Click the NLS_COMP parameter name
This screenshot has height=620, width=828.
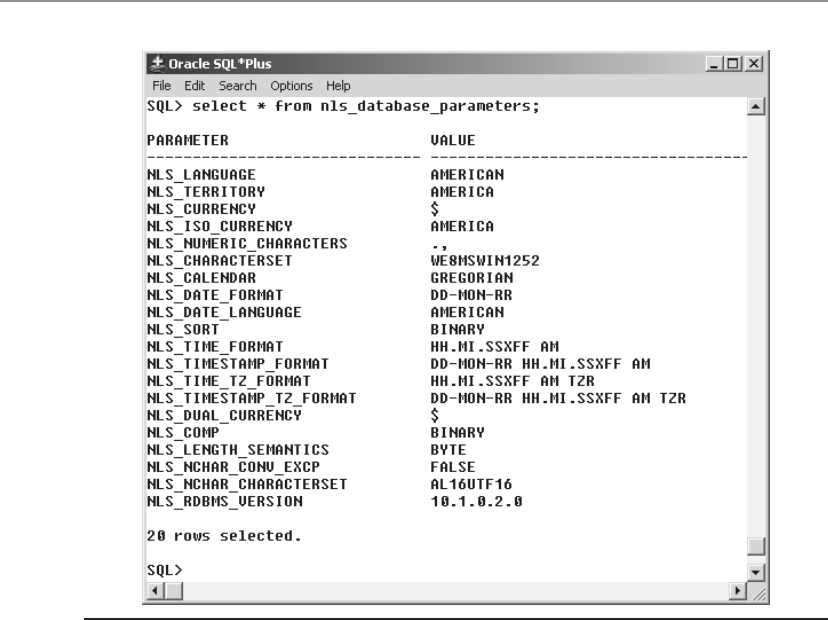[x=183, y=433]
